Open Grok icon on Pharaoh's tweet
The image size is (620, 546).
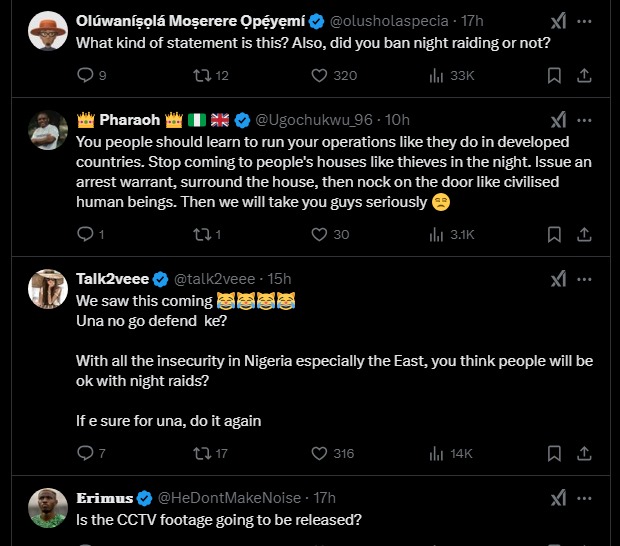[x=559, y=120]
